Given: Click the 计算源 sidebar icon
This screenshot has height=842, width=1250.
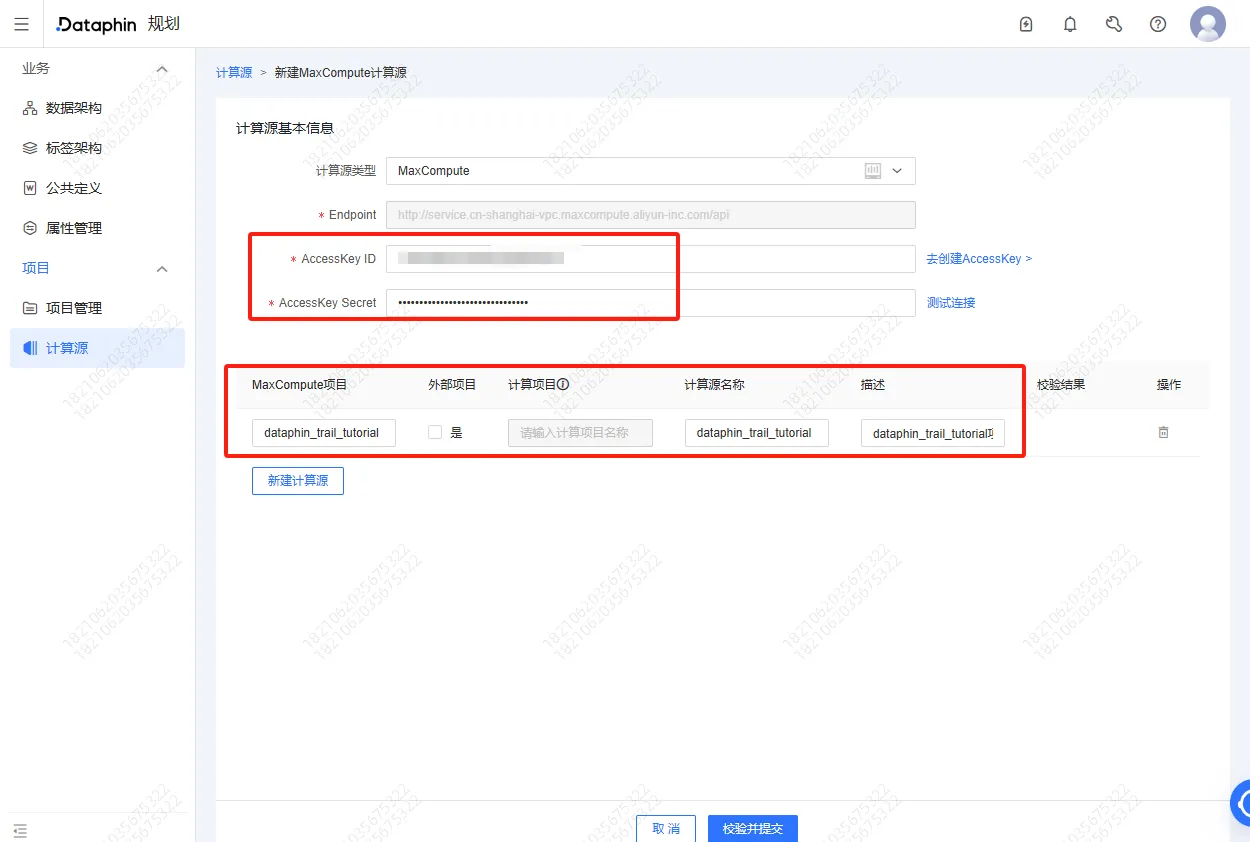Looking at the screenshot, I should 30,348.
